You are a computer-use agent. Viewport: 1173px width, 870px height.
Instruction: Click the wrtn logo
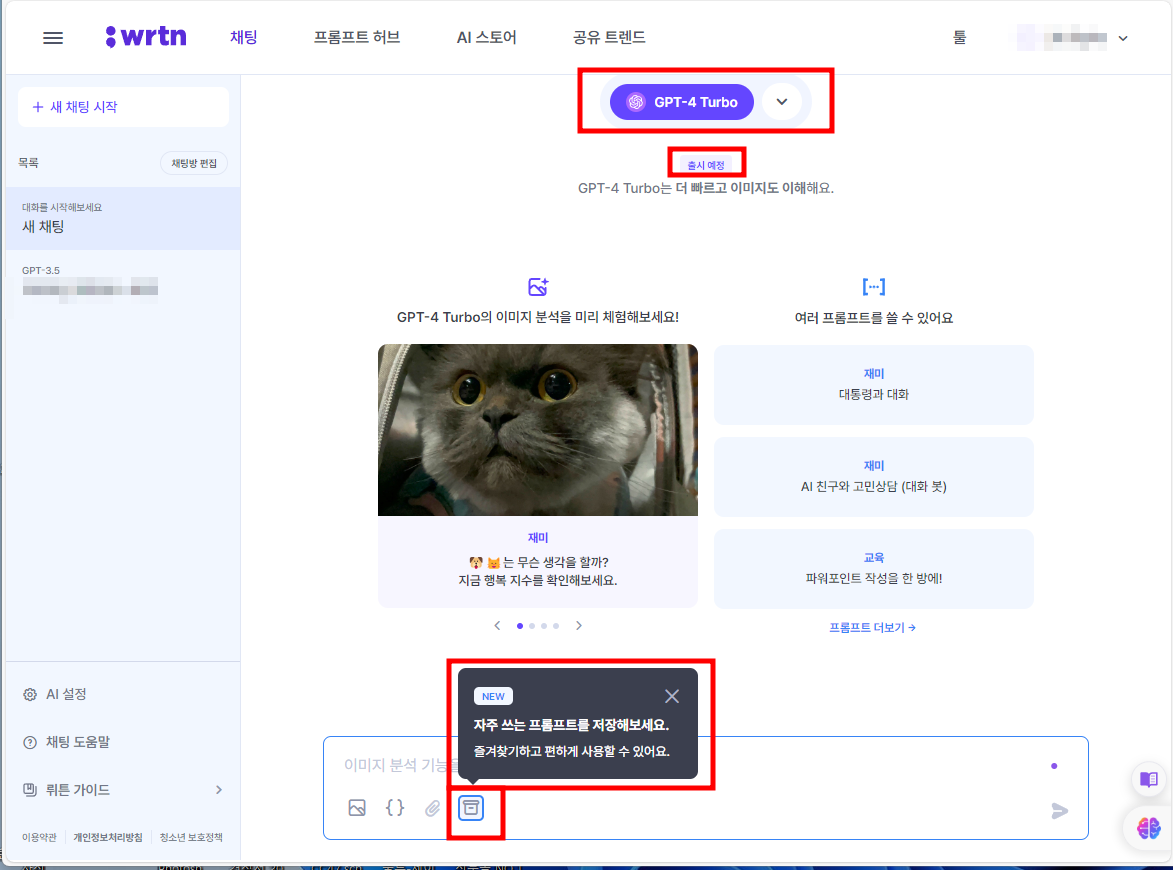146,37
